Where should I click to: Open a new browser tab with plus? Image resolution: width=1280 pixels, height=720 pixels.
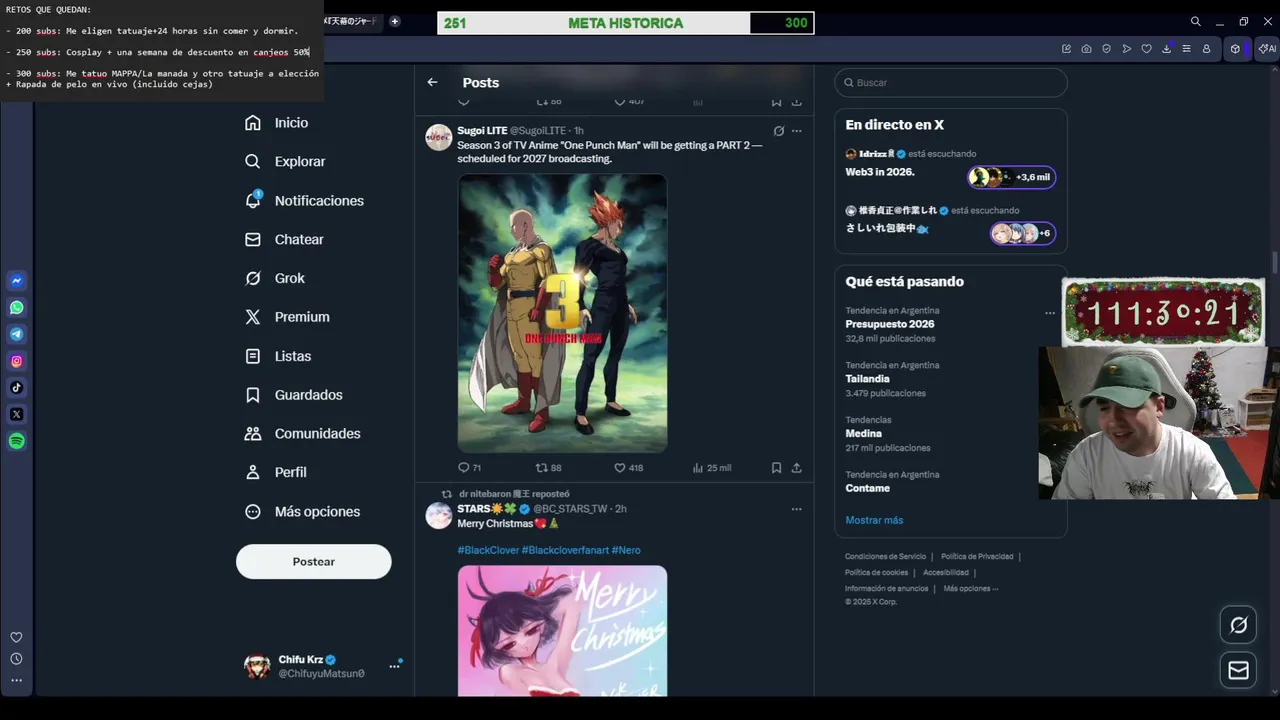[394, 21]
